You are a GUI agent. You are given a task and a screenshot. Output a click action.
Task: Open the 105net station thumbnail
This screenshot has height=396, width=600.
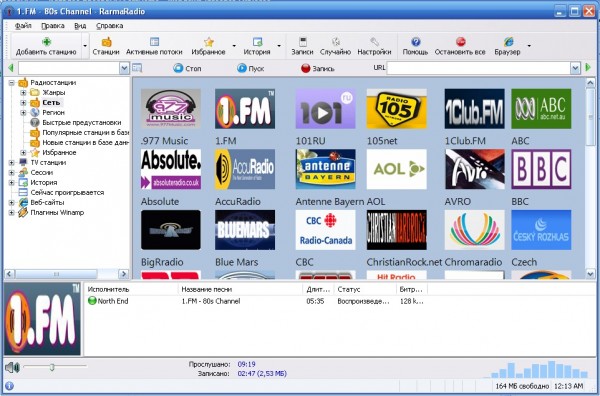[x=396, y=109]
